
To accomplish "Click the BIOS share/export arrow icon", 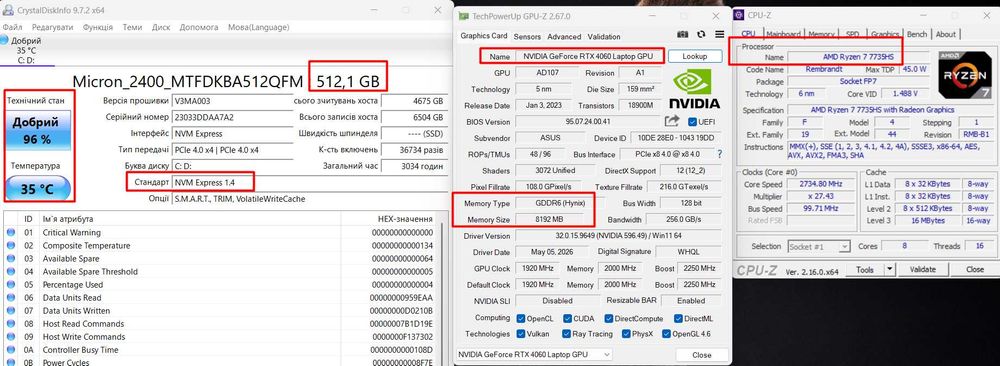I will [672, 121].
